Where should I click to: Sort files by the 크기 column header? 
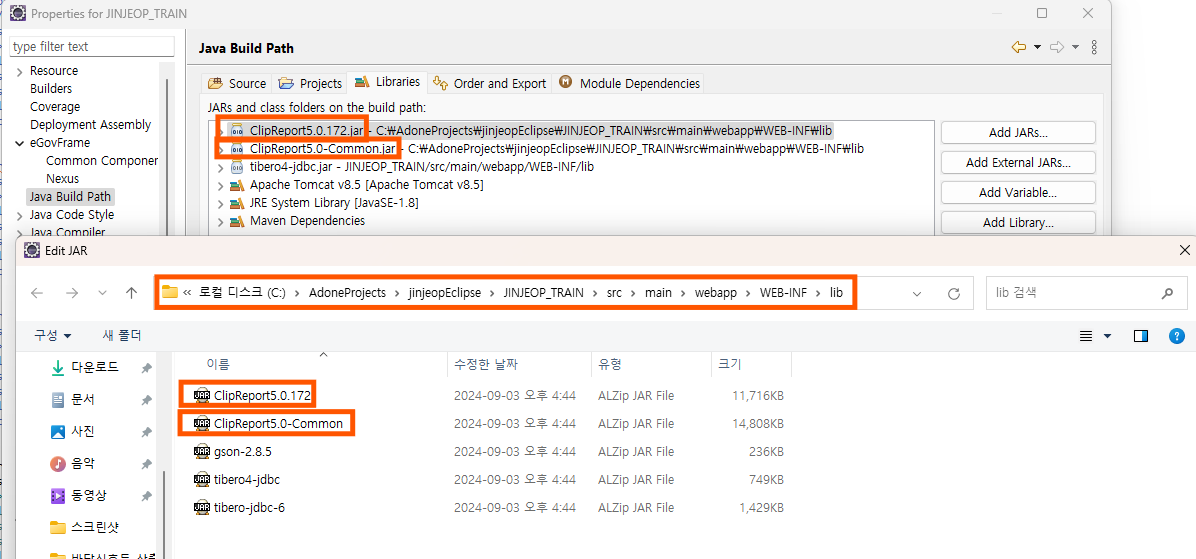[751, 365]
